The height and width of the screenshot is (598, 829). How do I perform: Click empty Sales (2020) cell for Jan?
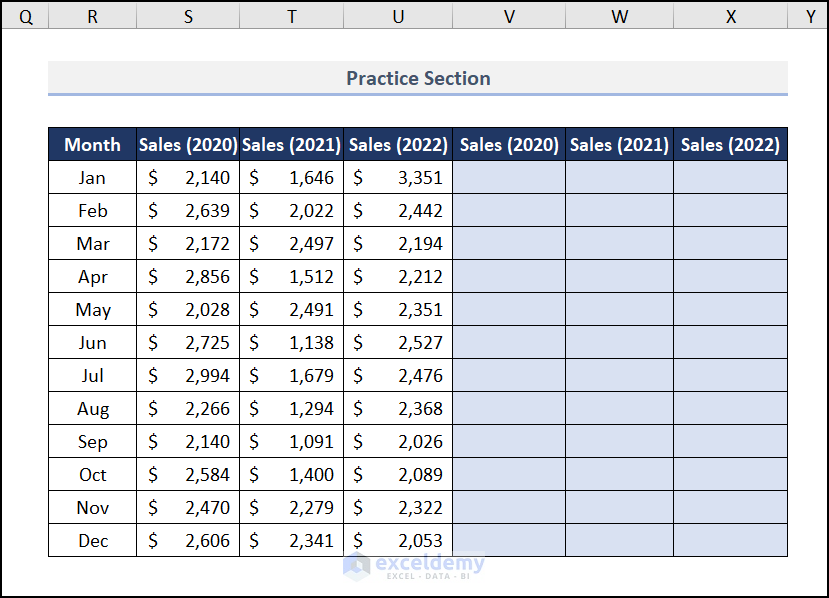[x=509, y=178]
